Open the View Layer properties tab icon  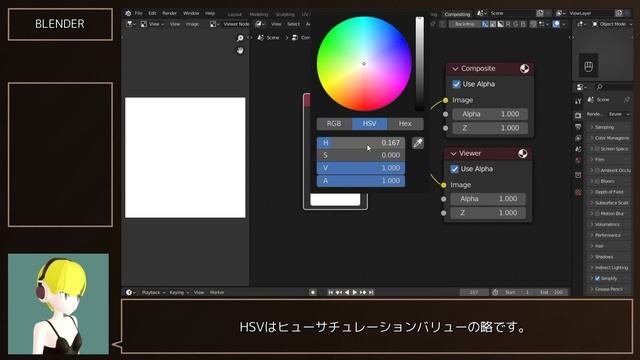[x=578, y=138]
